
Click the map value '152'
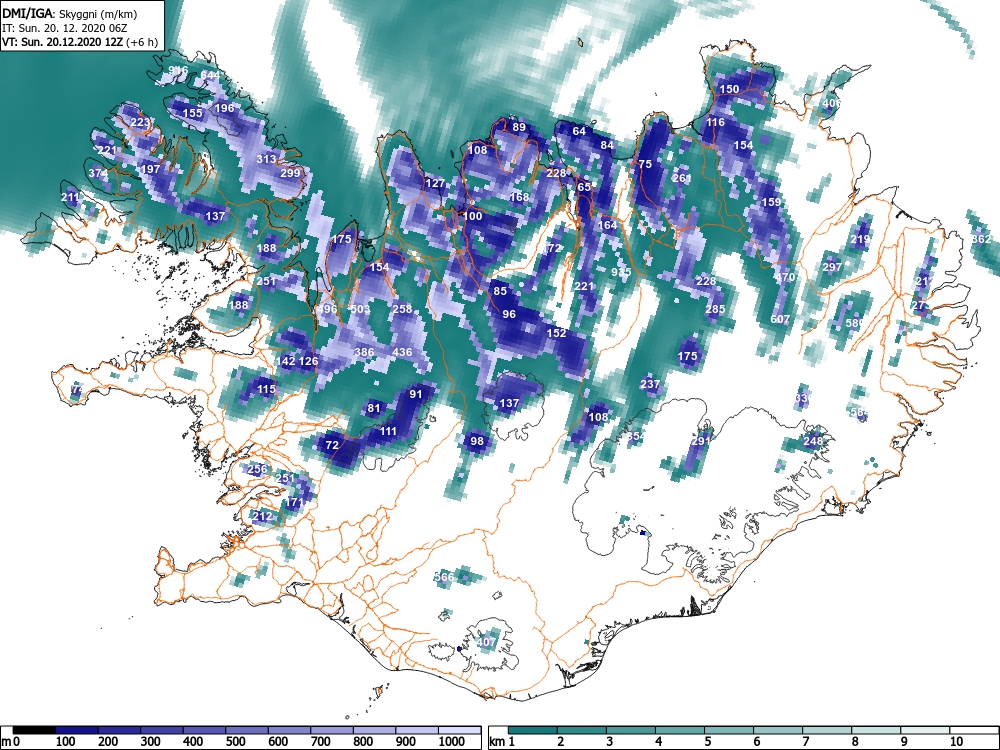click(556, 333)
